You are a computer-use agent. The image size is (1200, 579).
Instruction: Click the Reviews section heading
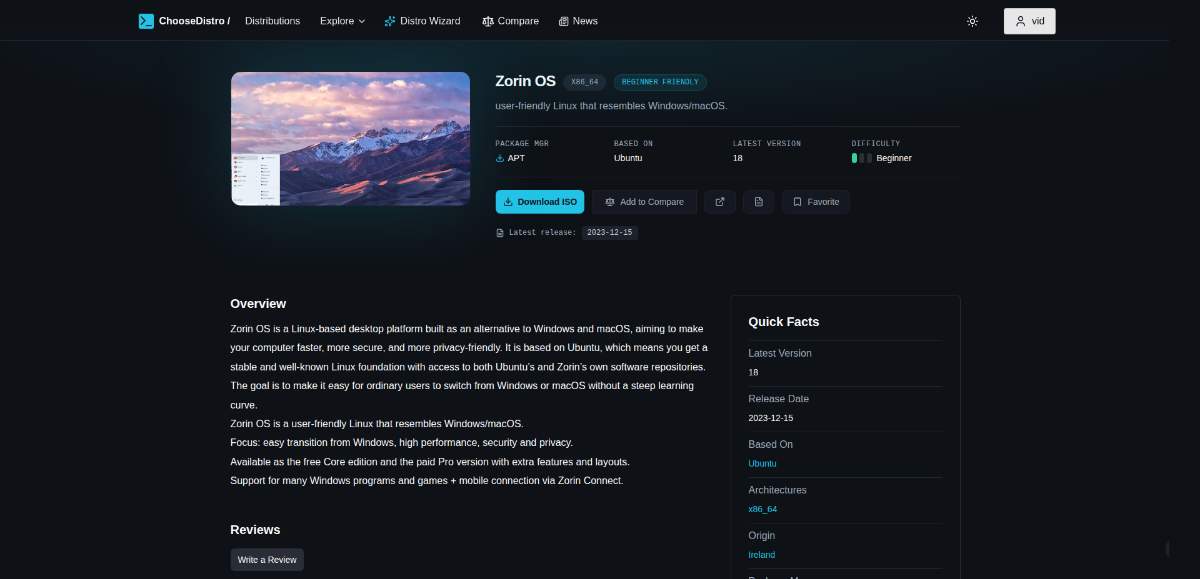[255, 530]
